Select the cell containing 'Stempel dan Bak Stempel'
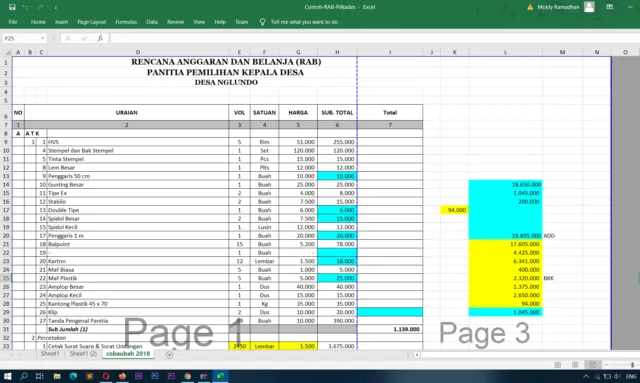The height and width of the screenshot is (383, 640). pos(138,151)
